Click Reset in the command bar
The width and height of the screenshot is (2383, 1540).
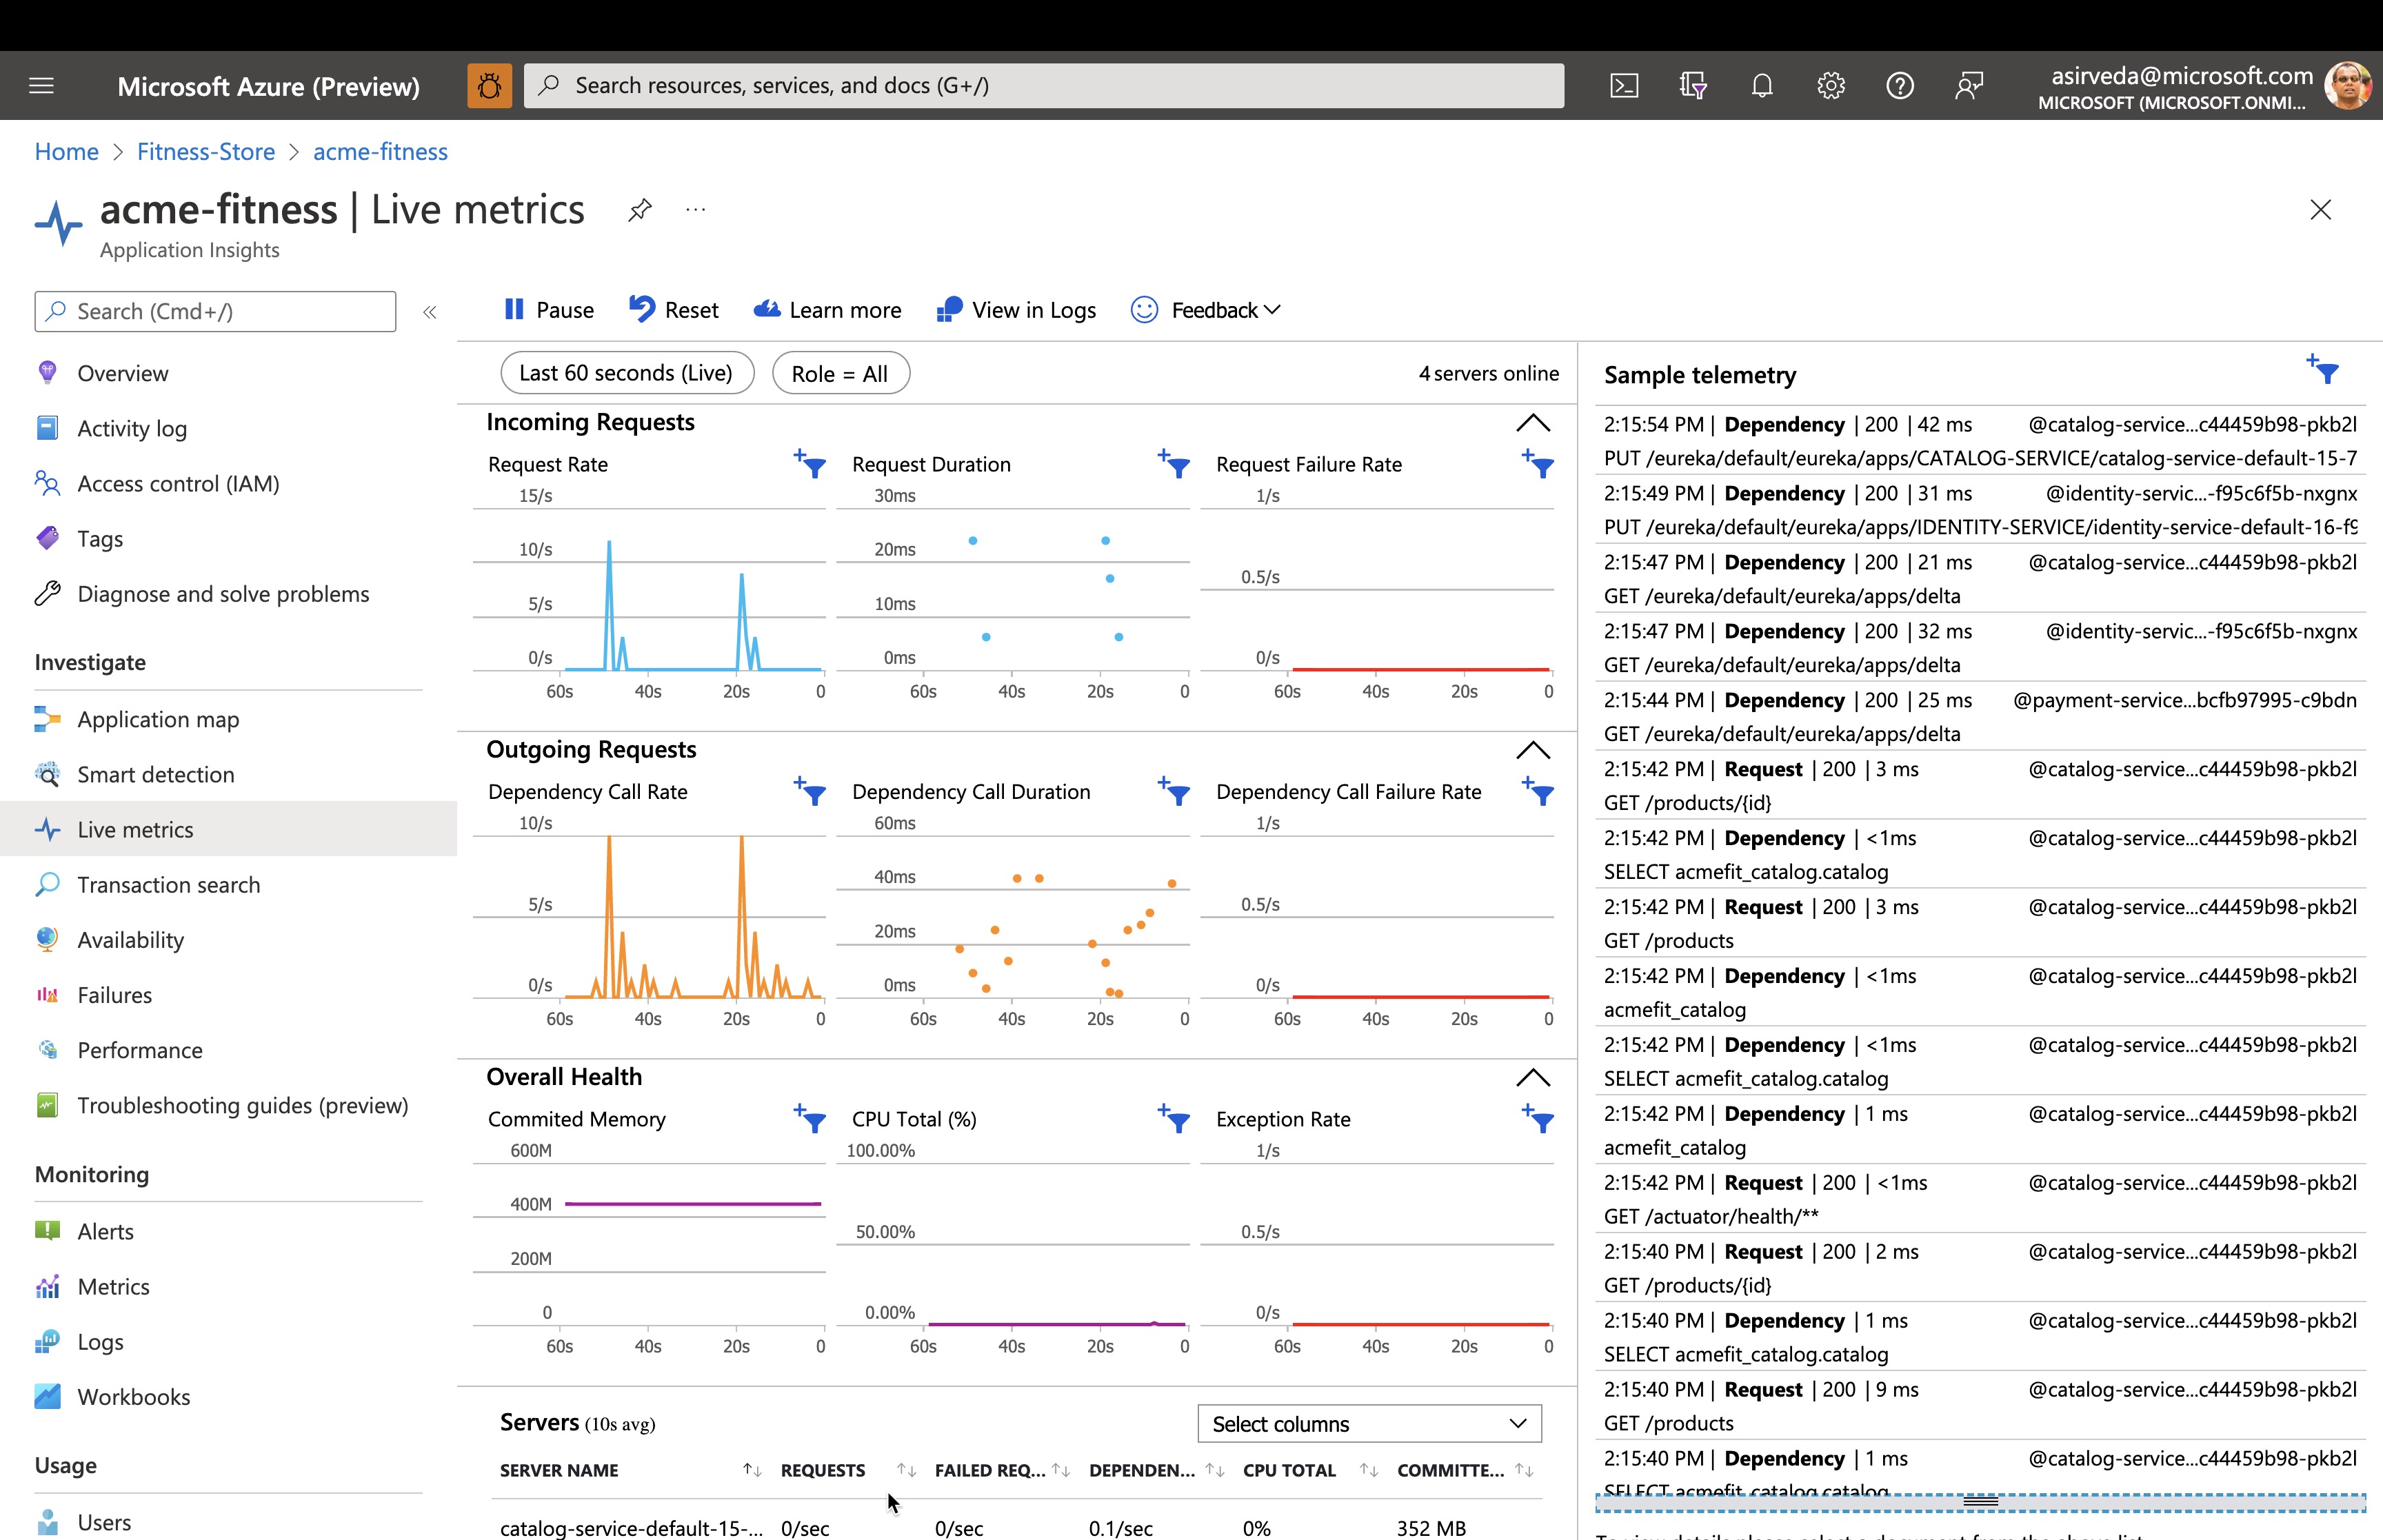tap(674, 310)
